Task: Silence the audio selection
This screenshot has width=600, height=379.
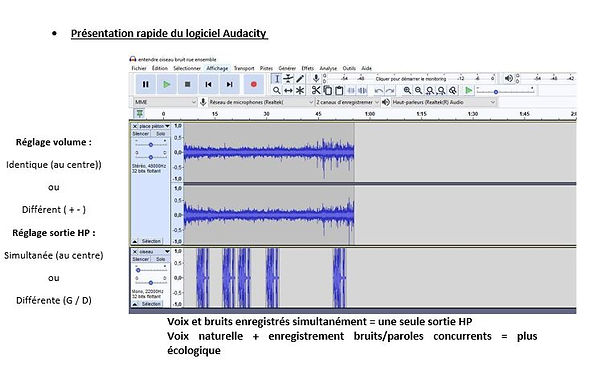Action: 362,90
